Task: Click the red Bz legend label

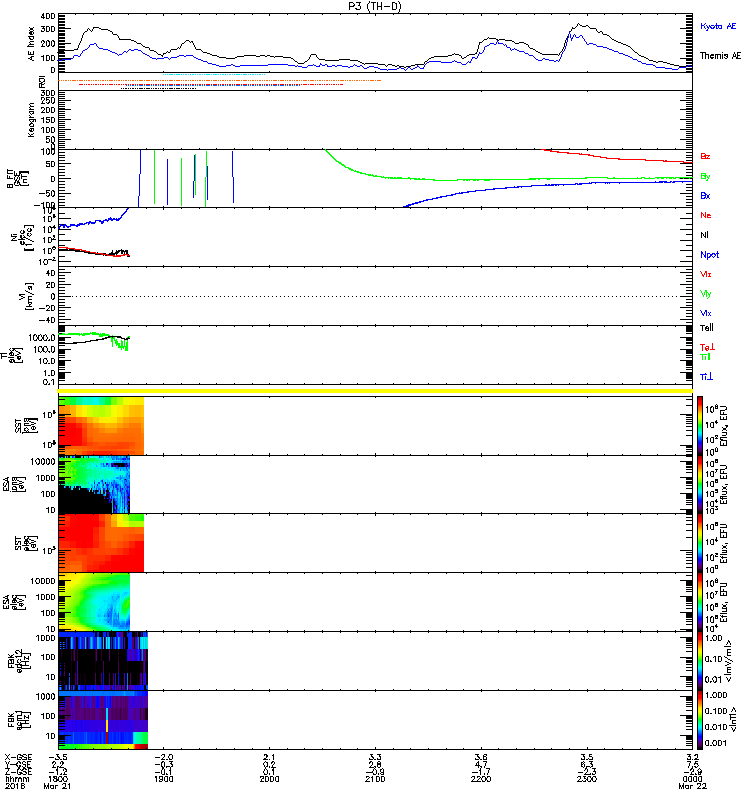Action: [x=706, y=156]
